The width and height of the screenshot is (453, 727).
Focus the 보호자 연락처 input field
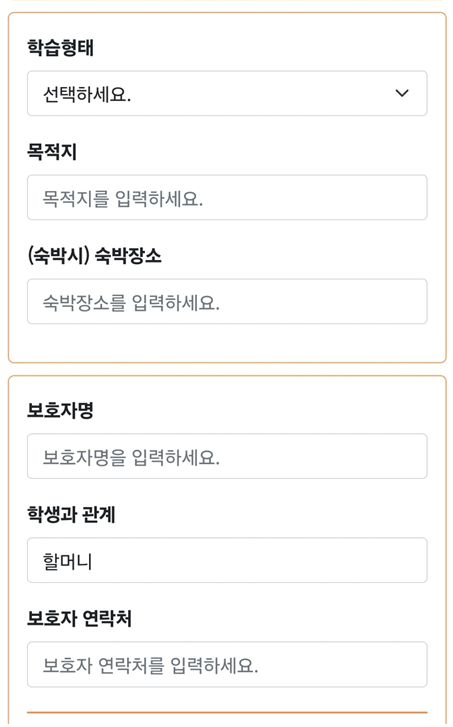(227, 664)
